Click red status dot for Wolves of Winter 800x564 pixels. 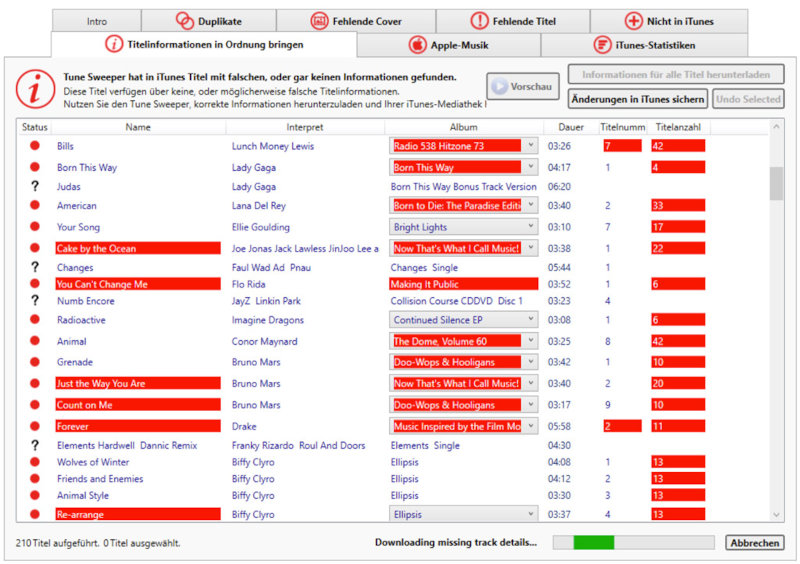(35, 462)
